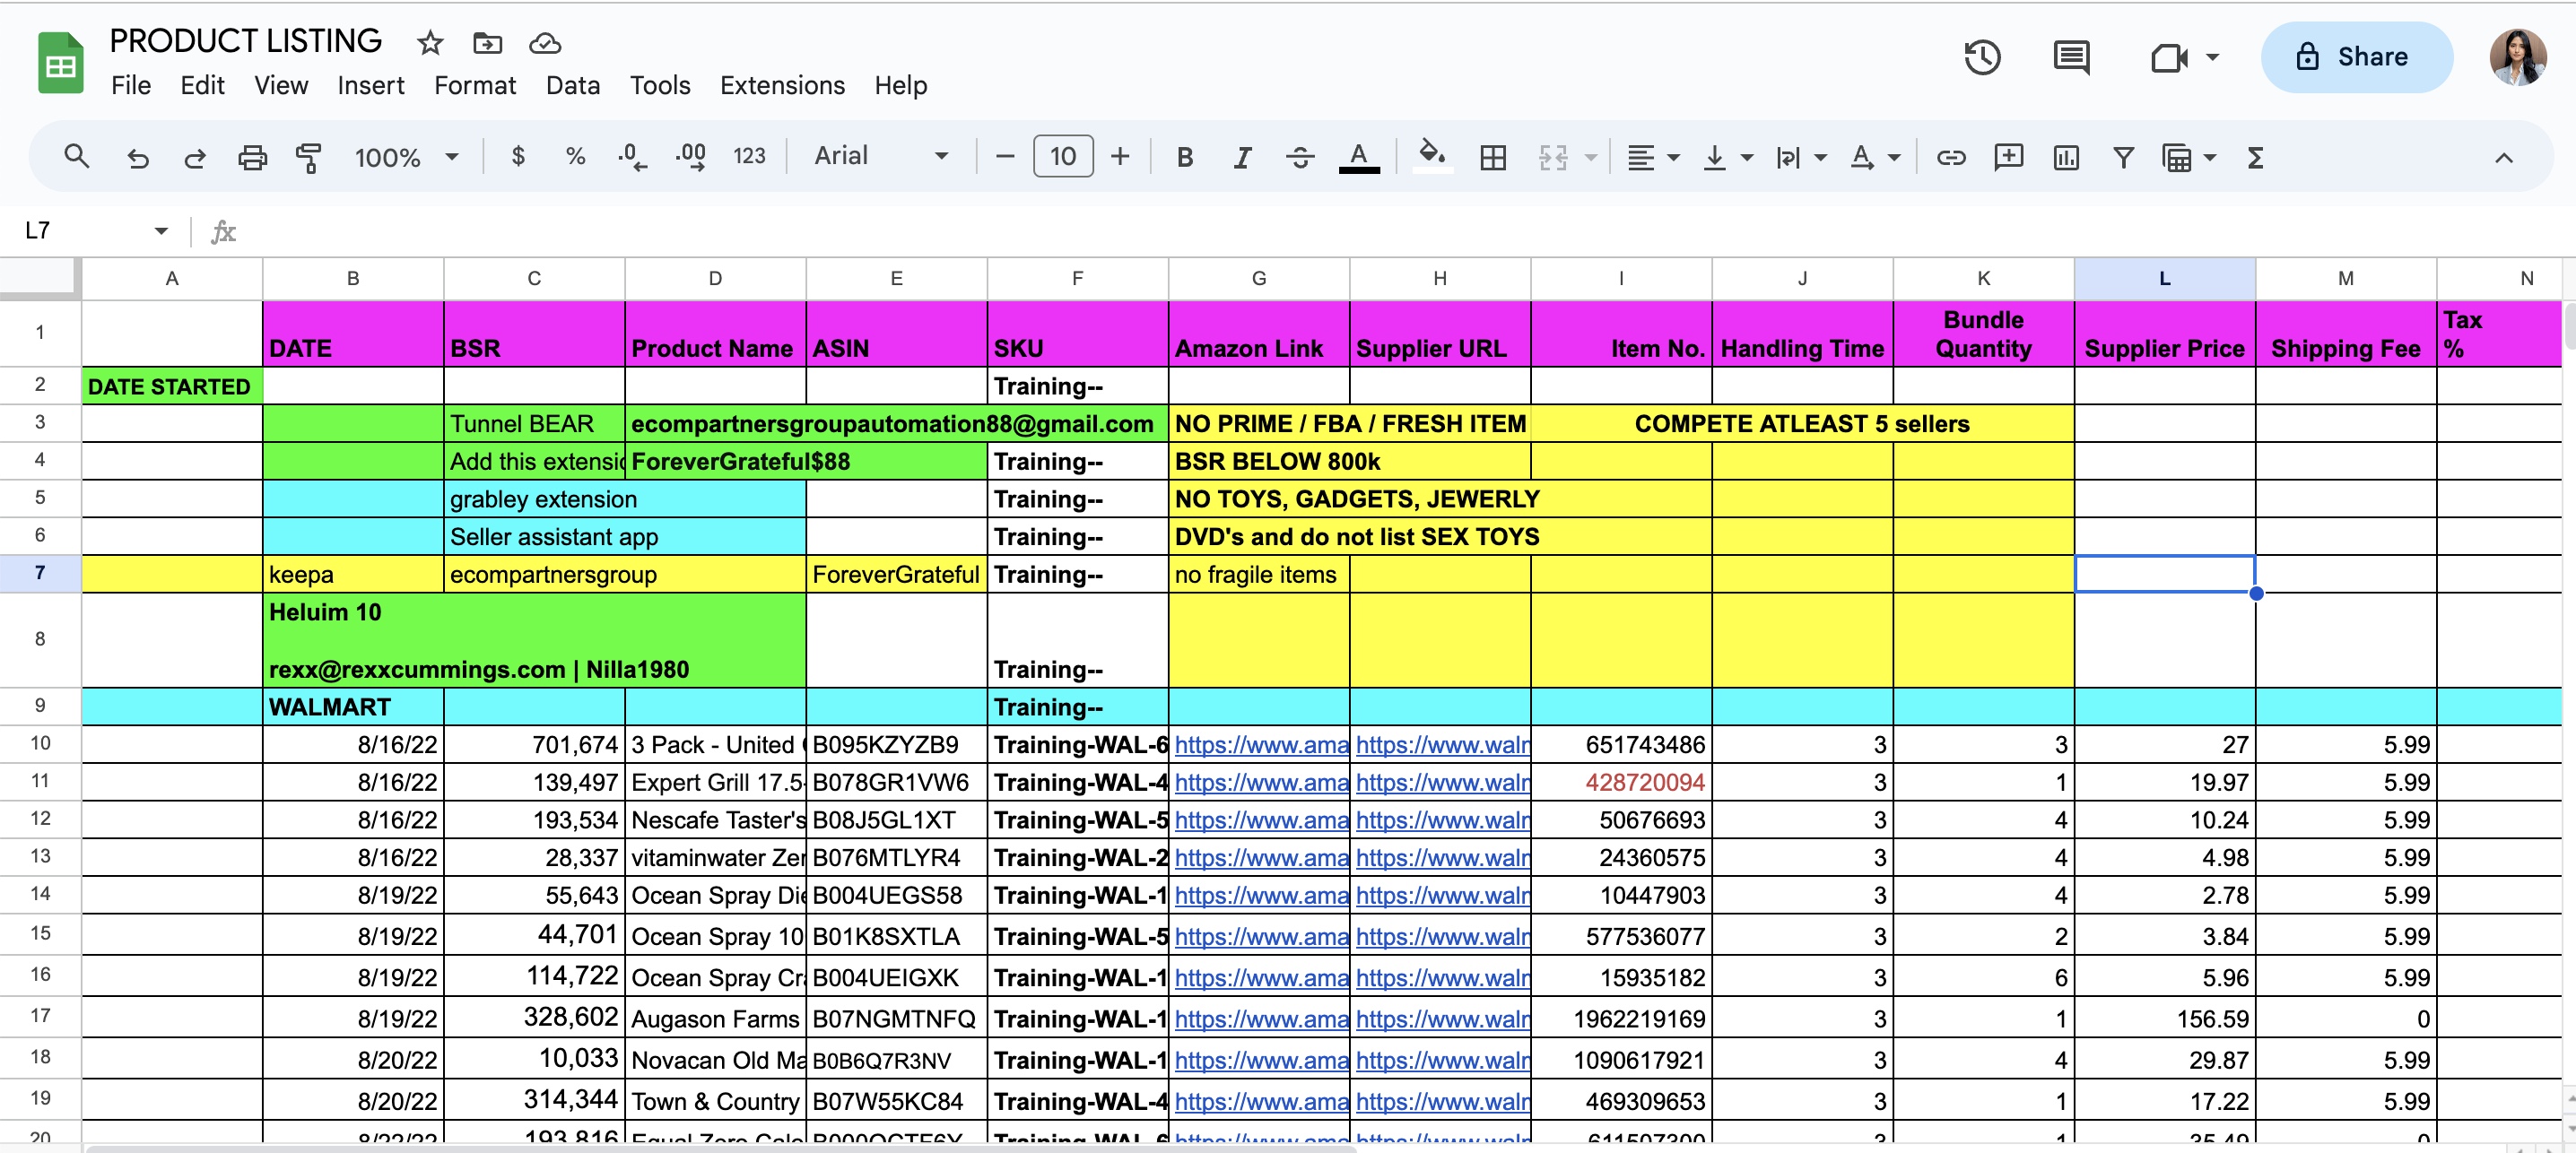The width and height of the screenshot is (2576, 1153).
Task: Toggle italic formatting
Action: [x=1241, y=157]
